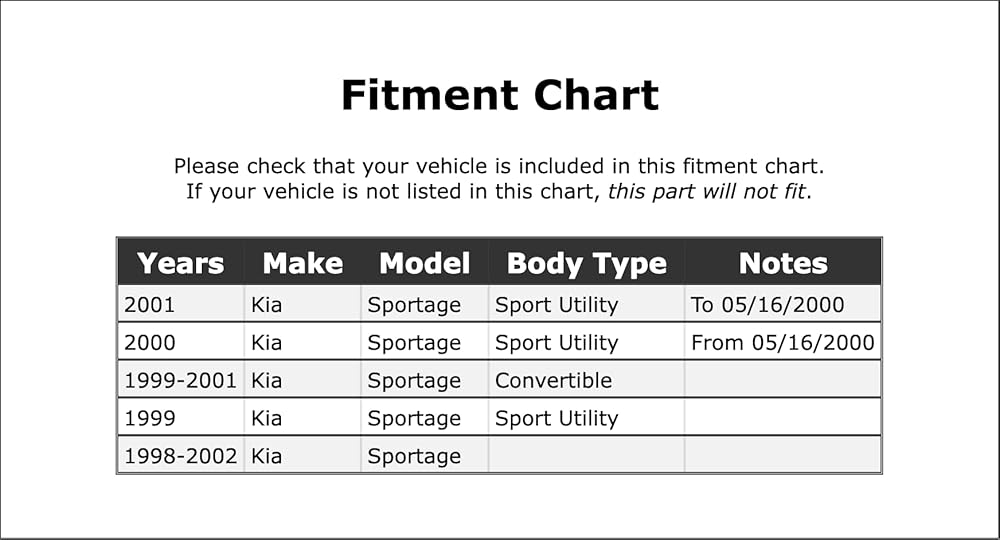Select Sport Utility in the 2001 row

586,304
